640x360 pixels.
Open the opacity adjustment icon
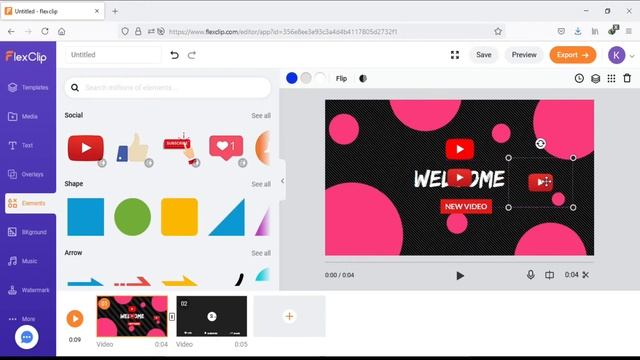click(x=362, y=78)
